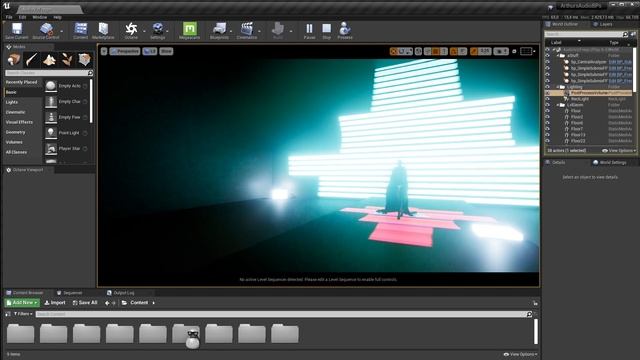Screen dimensions: 640x360
Task: Open the Blueprints toolbar icon
Action: pos(219,29)
